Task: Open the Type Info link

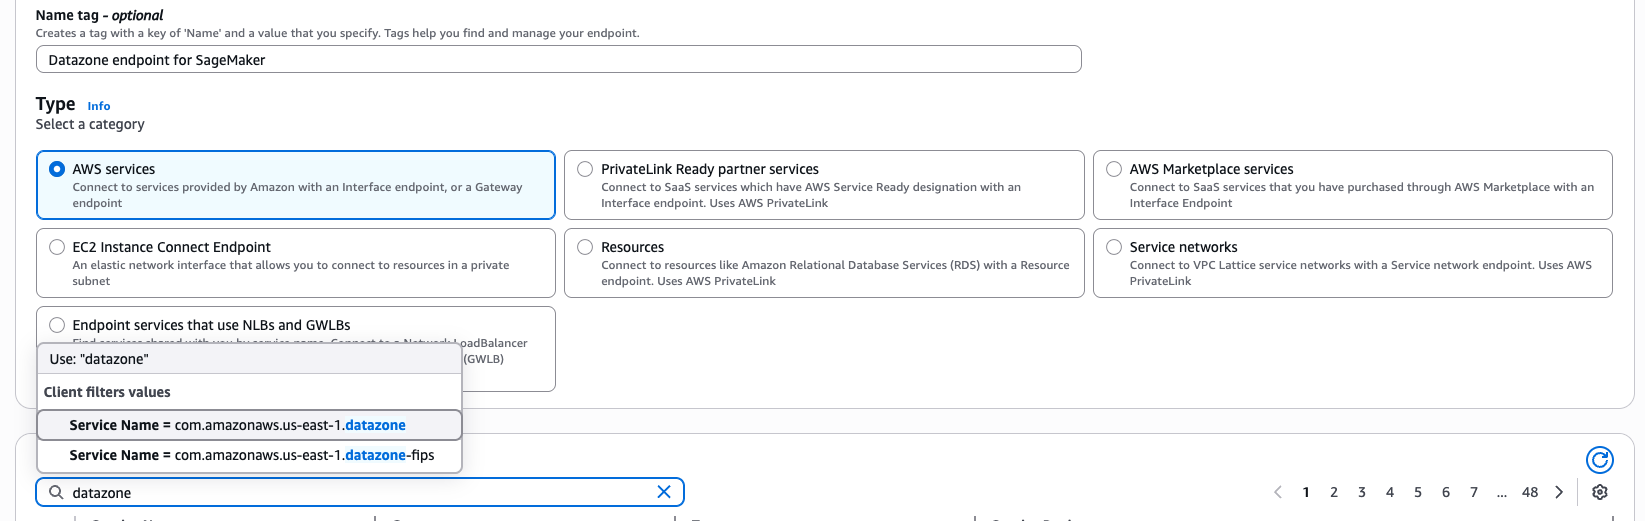Action: pos(99,106)
